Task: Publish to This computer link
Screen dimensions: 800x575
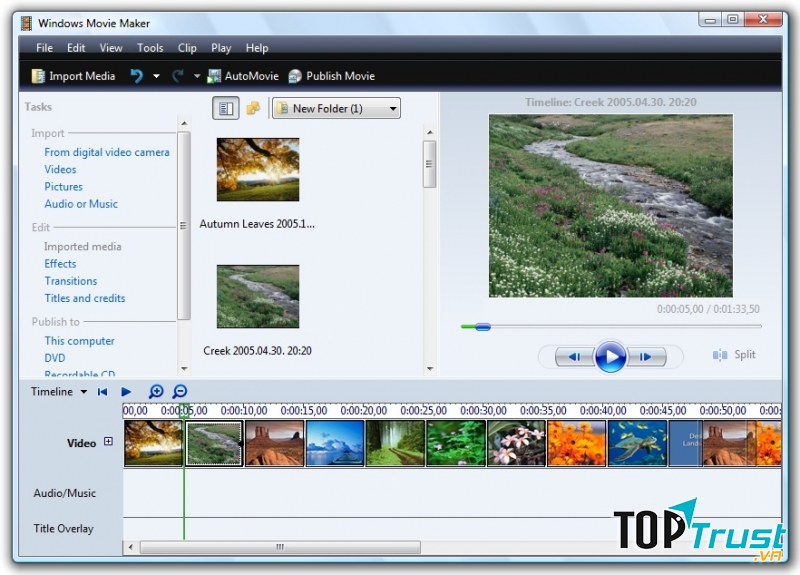Action: pyautogui.click(x=79, y=341)
